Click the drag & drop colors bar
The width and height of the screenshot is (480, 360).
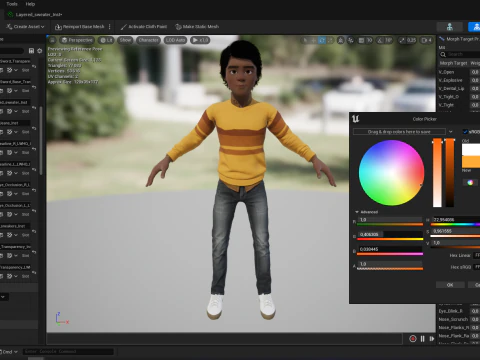(399, 132)
